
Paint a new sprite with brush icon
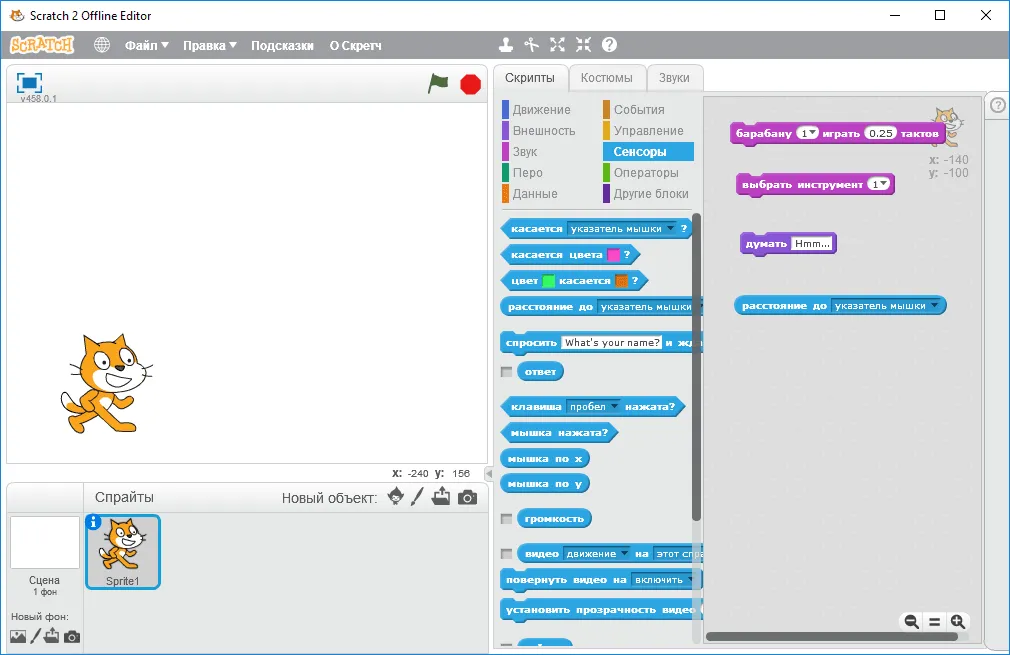pyautogui.click(x=418, y=497)
